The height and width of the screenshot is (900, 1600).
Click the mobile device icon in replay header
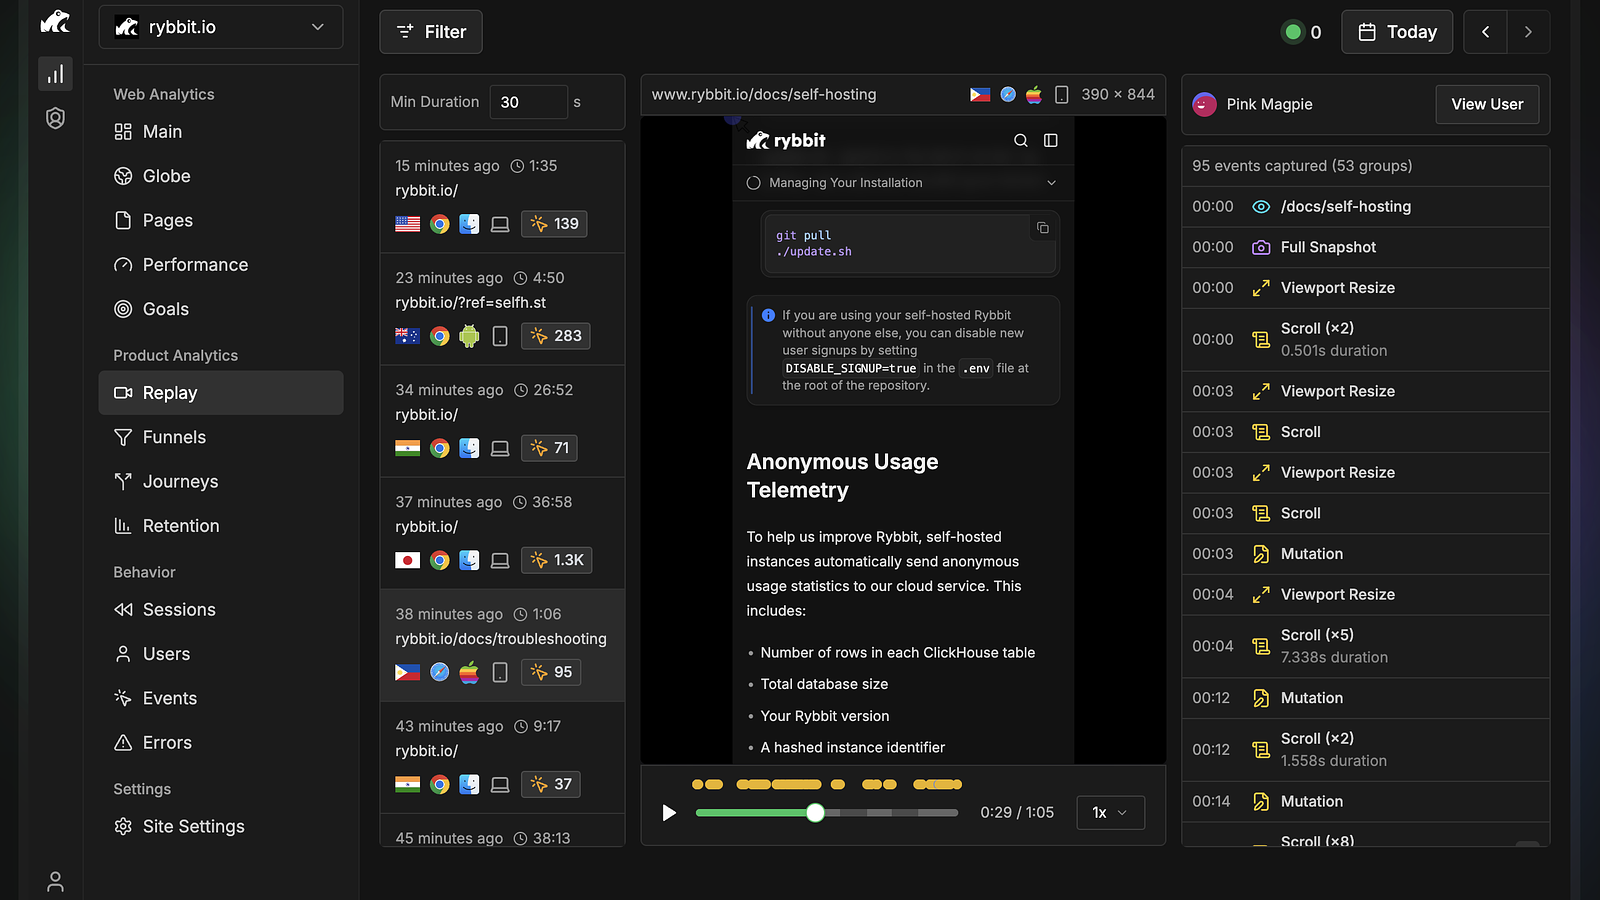point(1062,95)
